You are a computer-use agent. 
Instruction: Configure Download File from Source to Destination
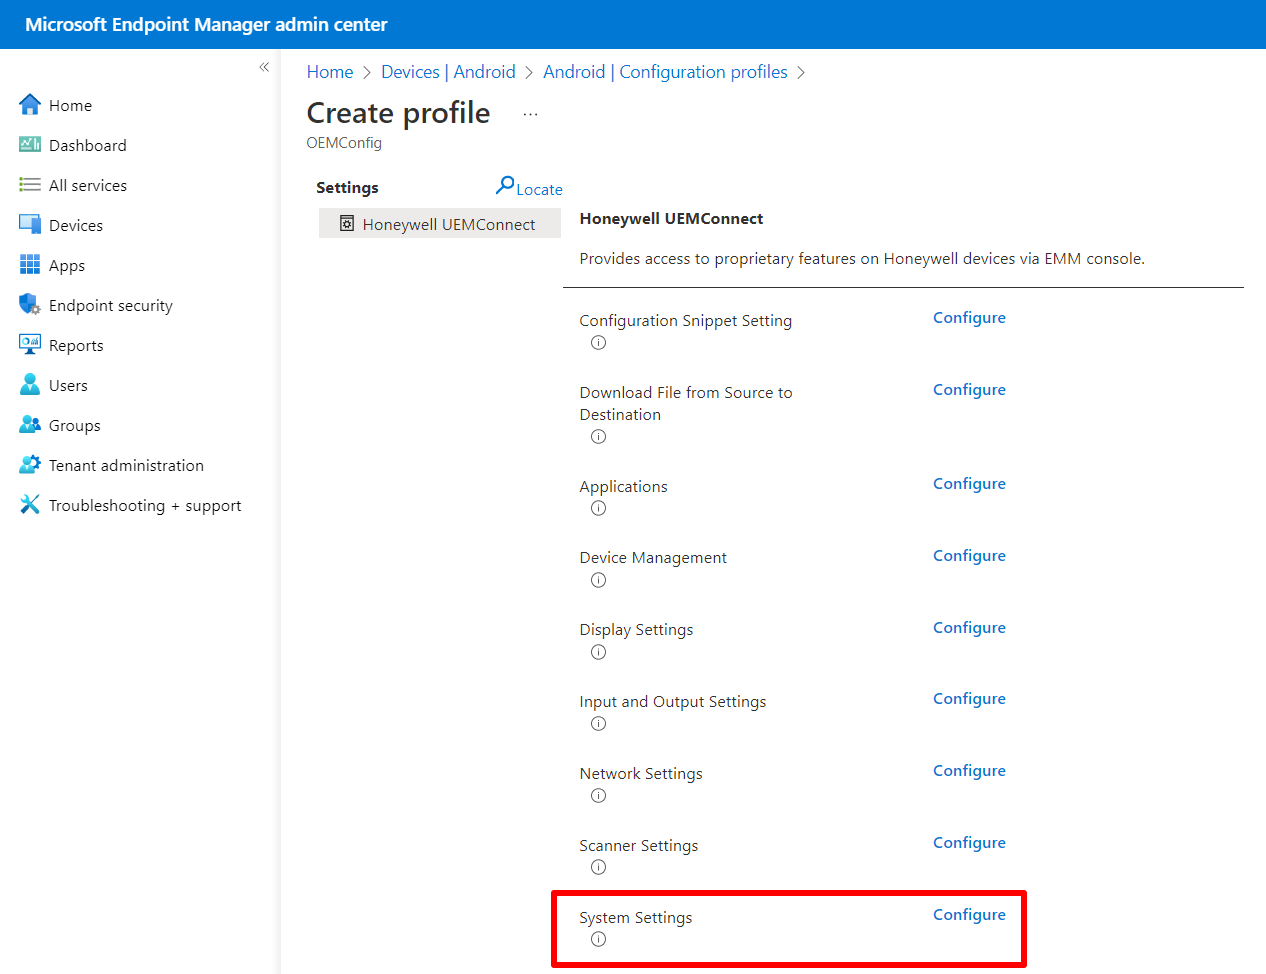[x=969, y=390]
